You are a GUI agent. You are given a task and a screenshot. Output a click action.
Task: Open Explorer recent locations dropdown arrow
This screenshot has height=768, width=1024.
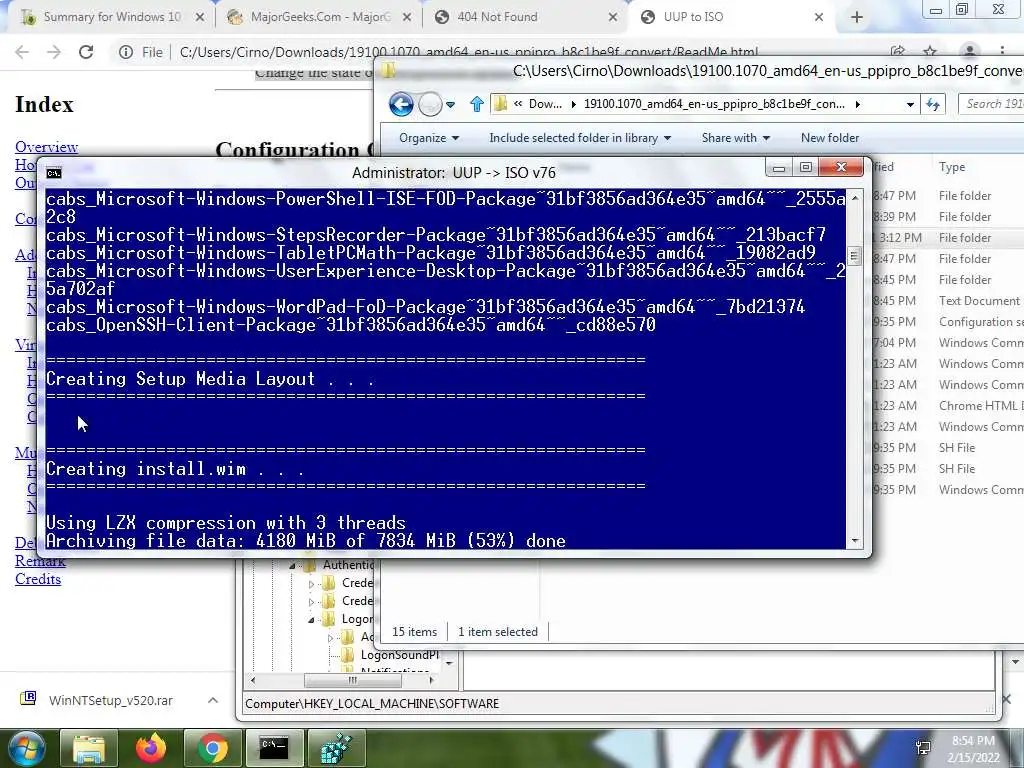click(450, 104)
